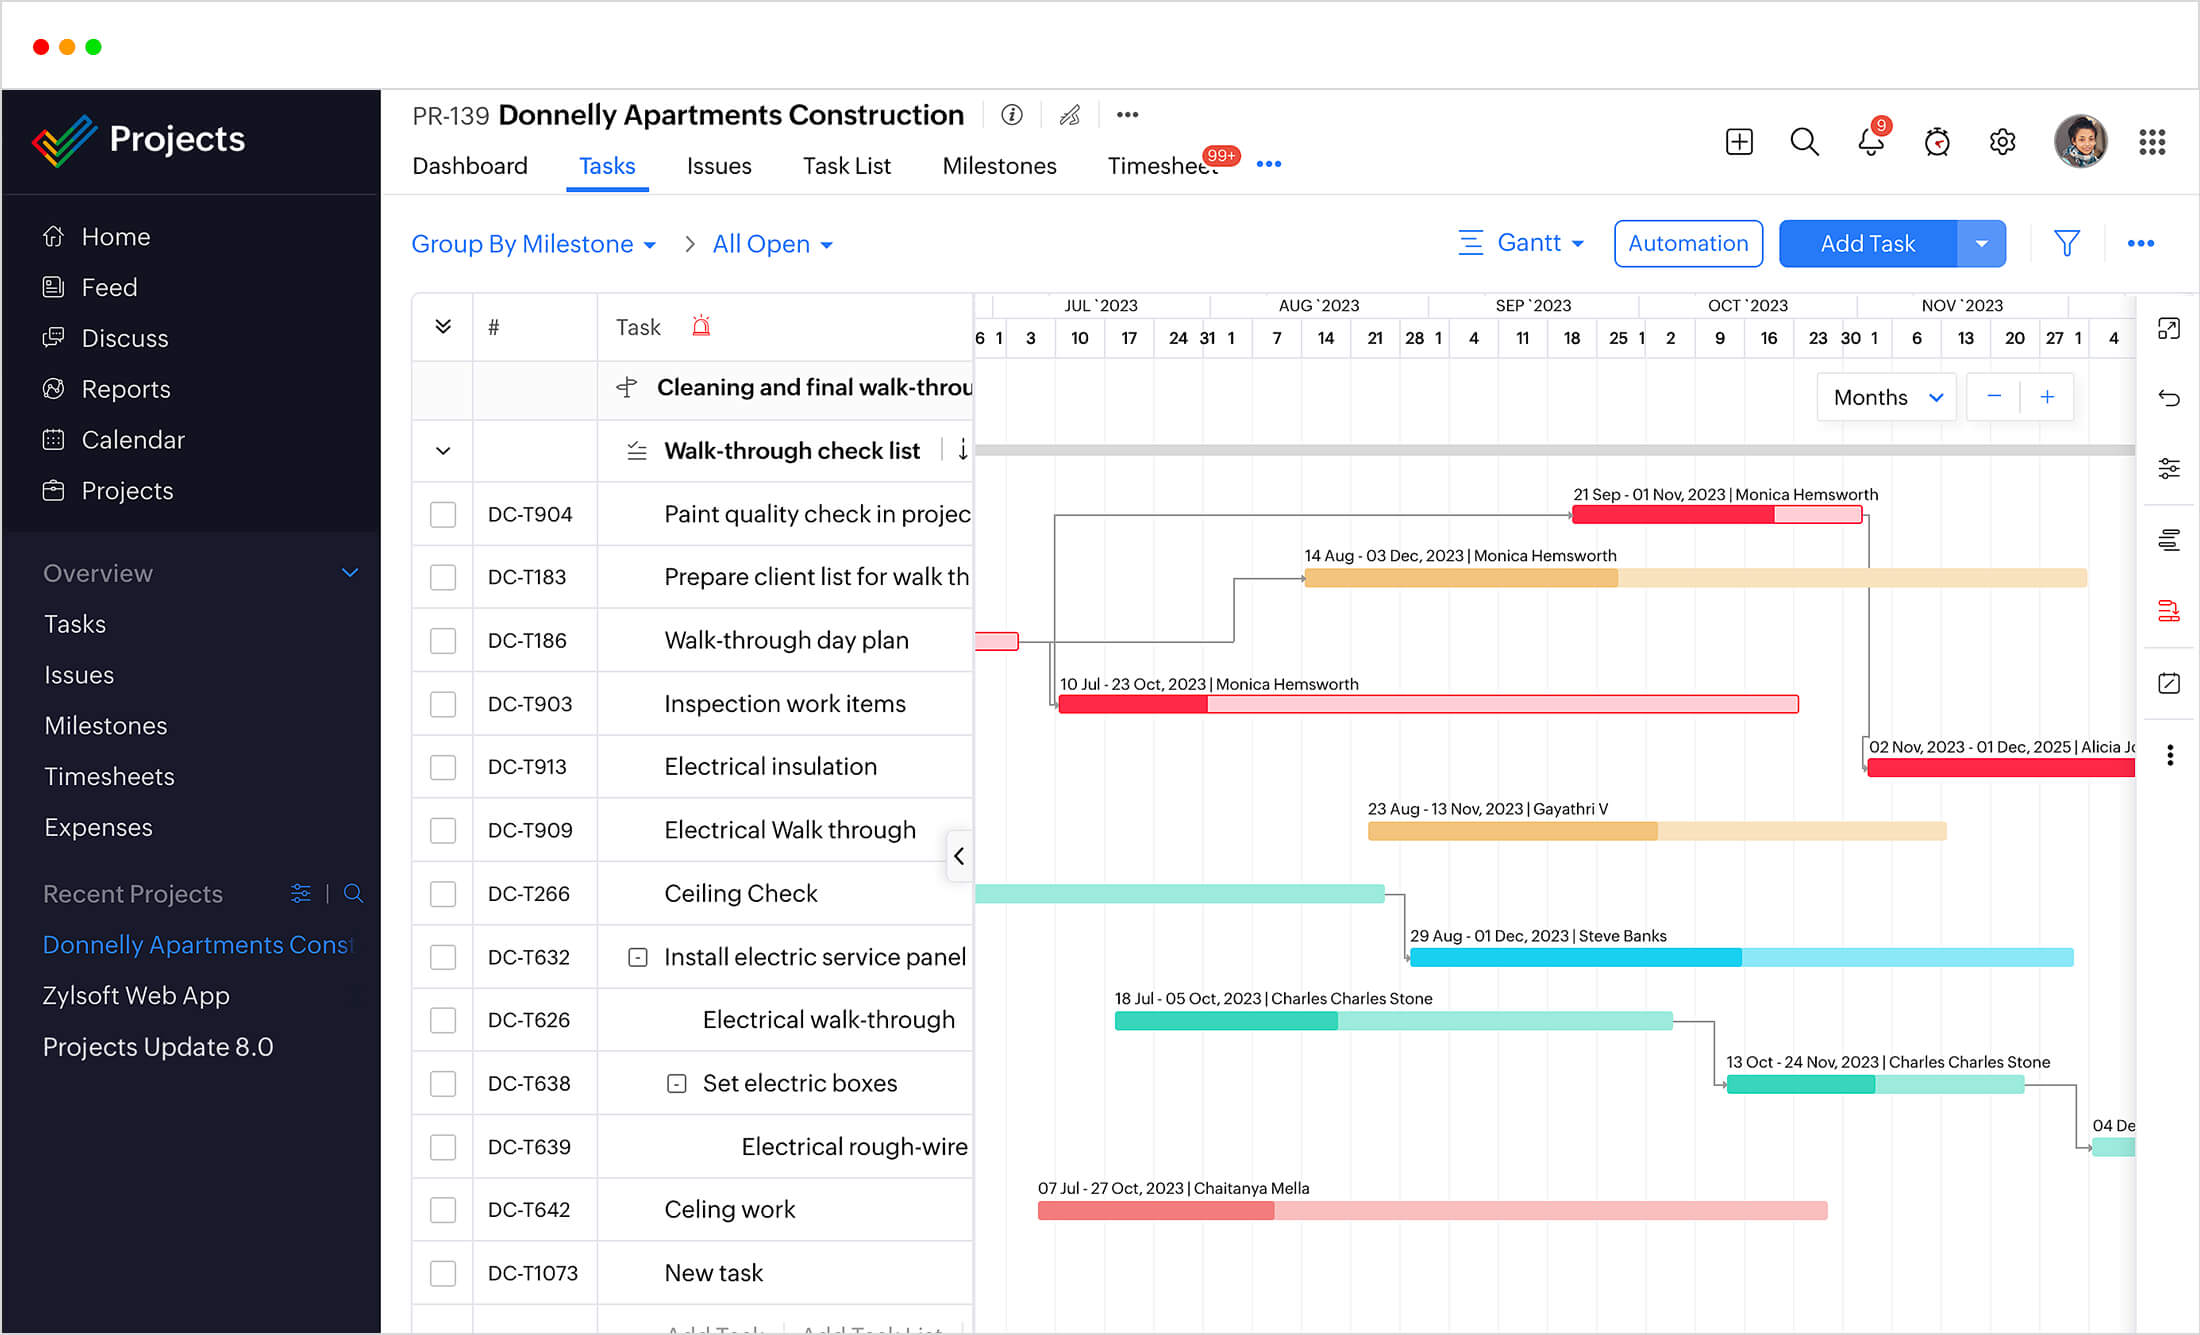Open the Automation panel
Image resolution: width=2200 pixels, height=1335 pixels.
[1686, 242]
